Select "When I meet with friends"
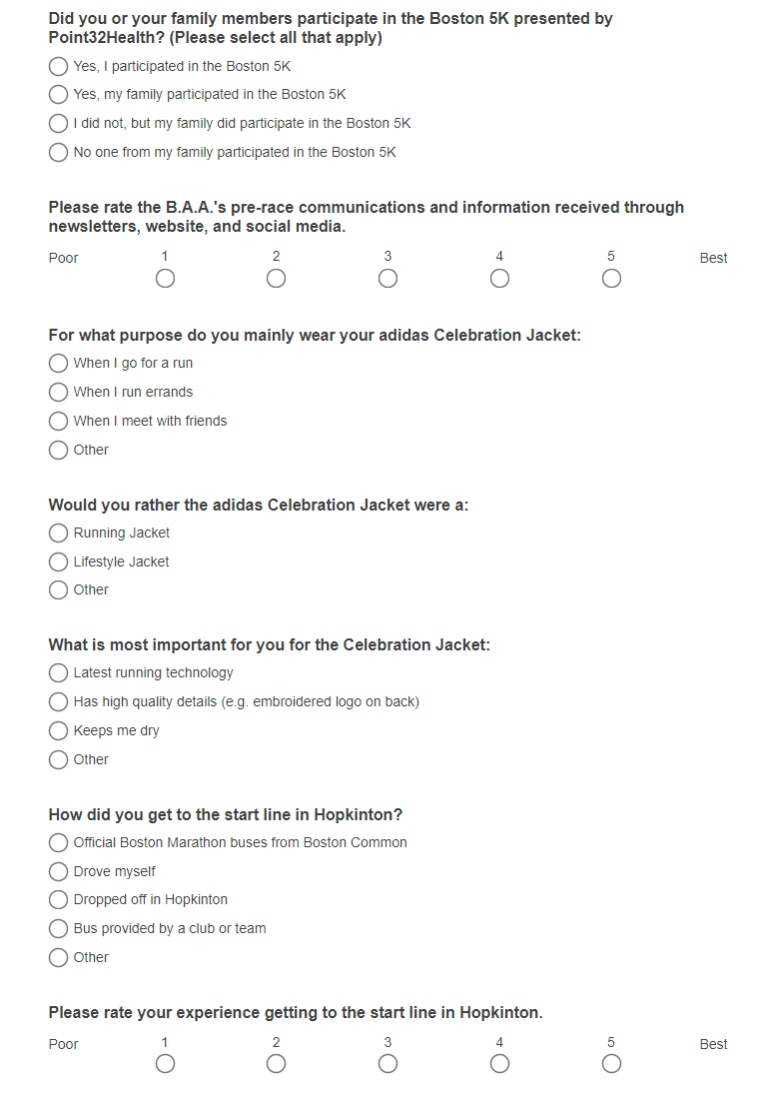 tap(58, 421)
